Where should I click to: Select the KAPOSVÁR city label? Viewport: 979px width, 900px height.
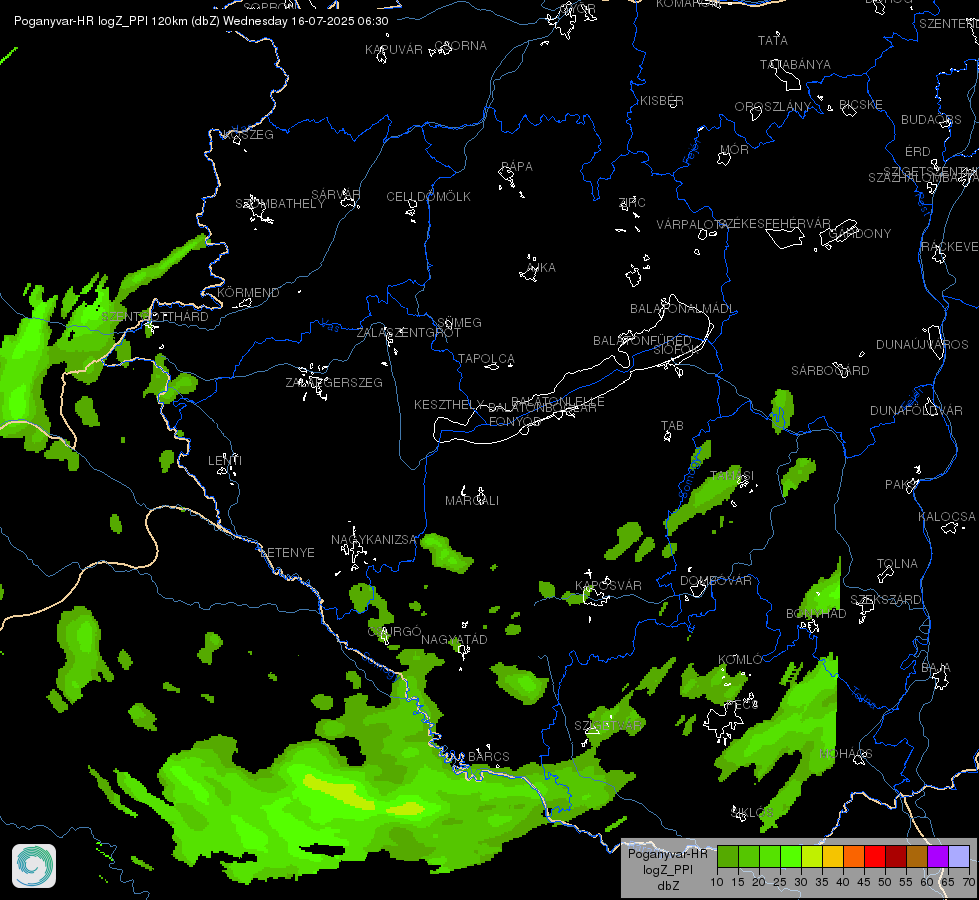608,585
